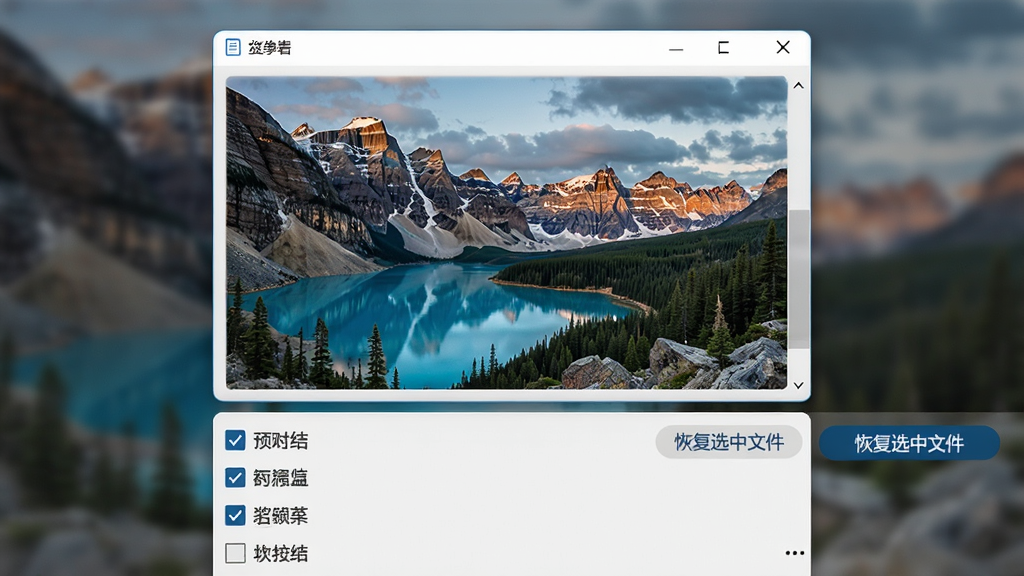
Task: Uncheck the third checked box in the list
Action: pyautogui.click(x=235, y=515)
